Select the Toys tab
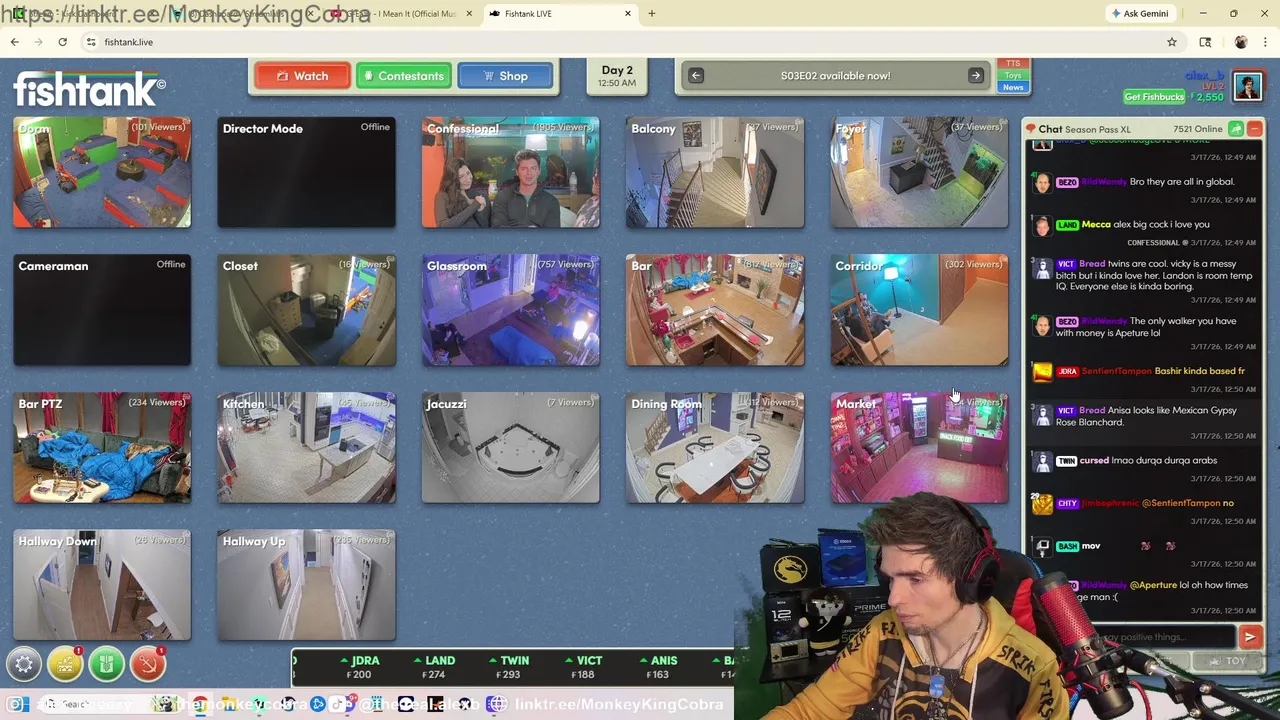Viewport: 1280px width, 720px height. click(1013, 76)
